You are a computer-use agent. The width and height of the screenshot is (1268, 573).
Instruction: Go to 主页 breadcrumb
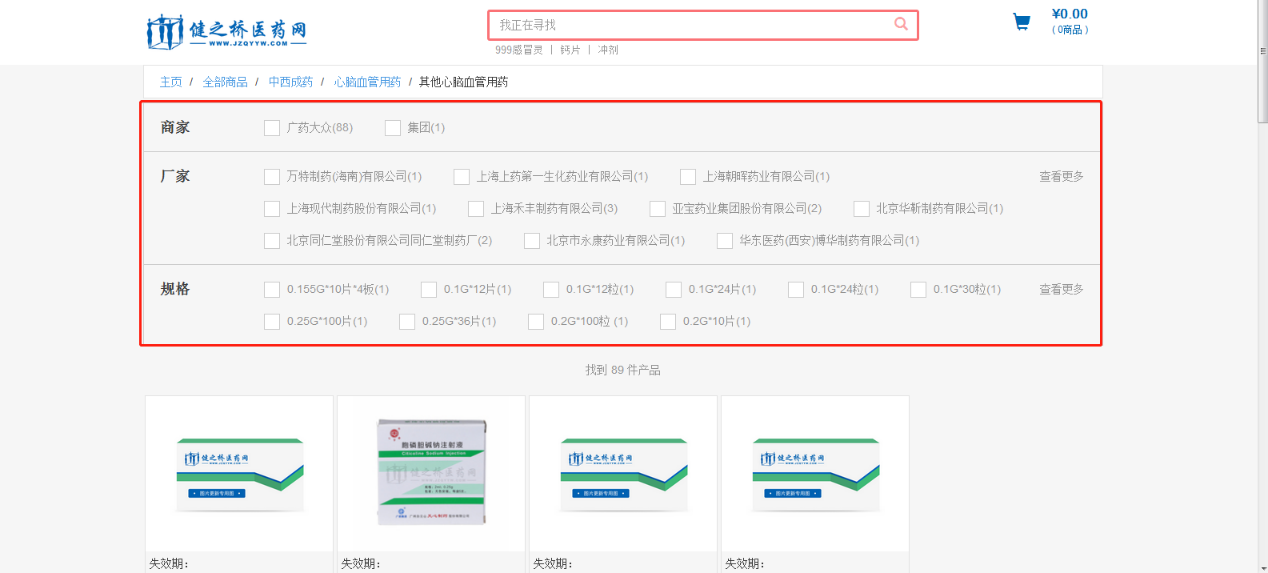171,82
